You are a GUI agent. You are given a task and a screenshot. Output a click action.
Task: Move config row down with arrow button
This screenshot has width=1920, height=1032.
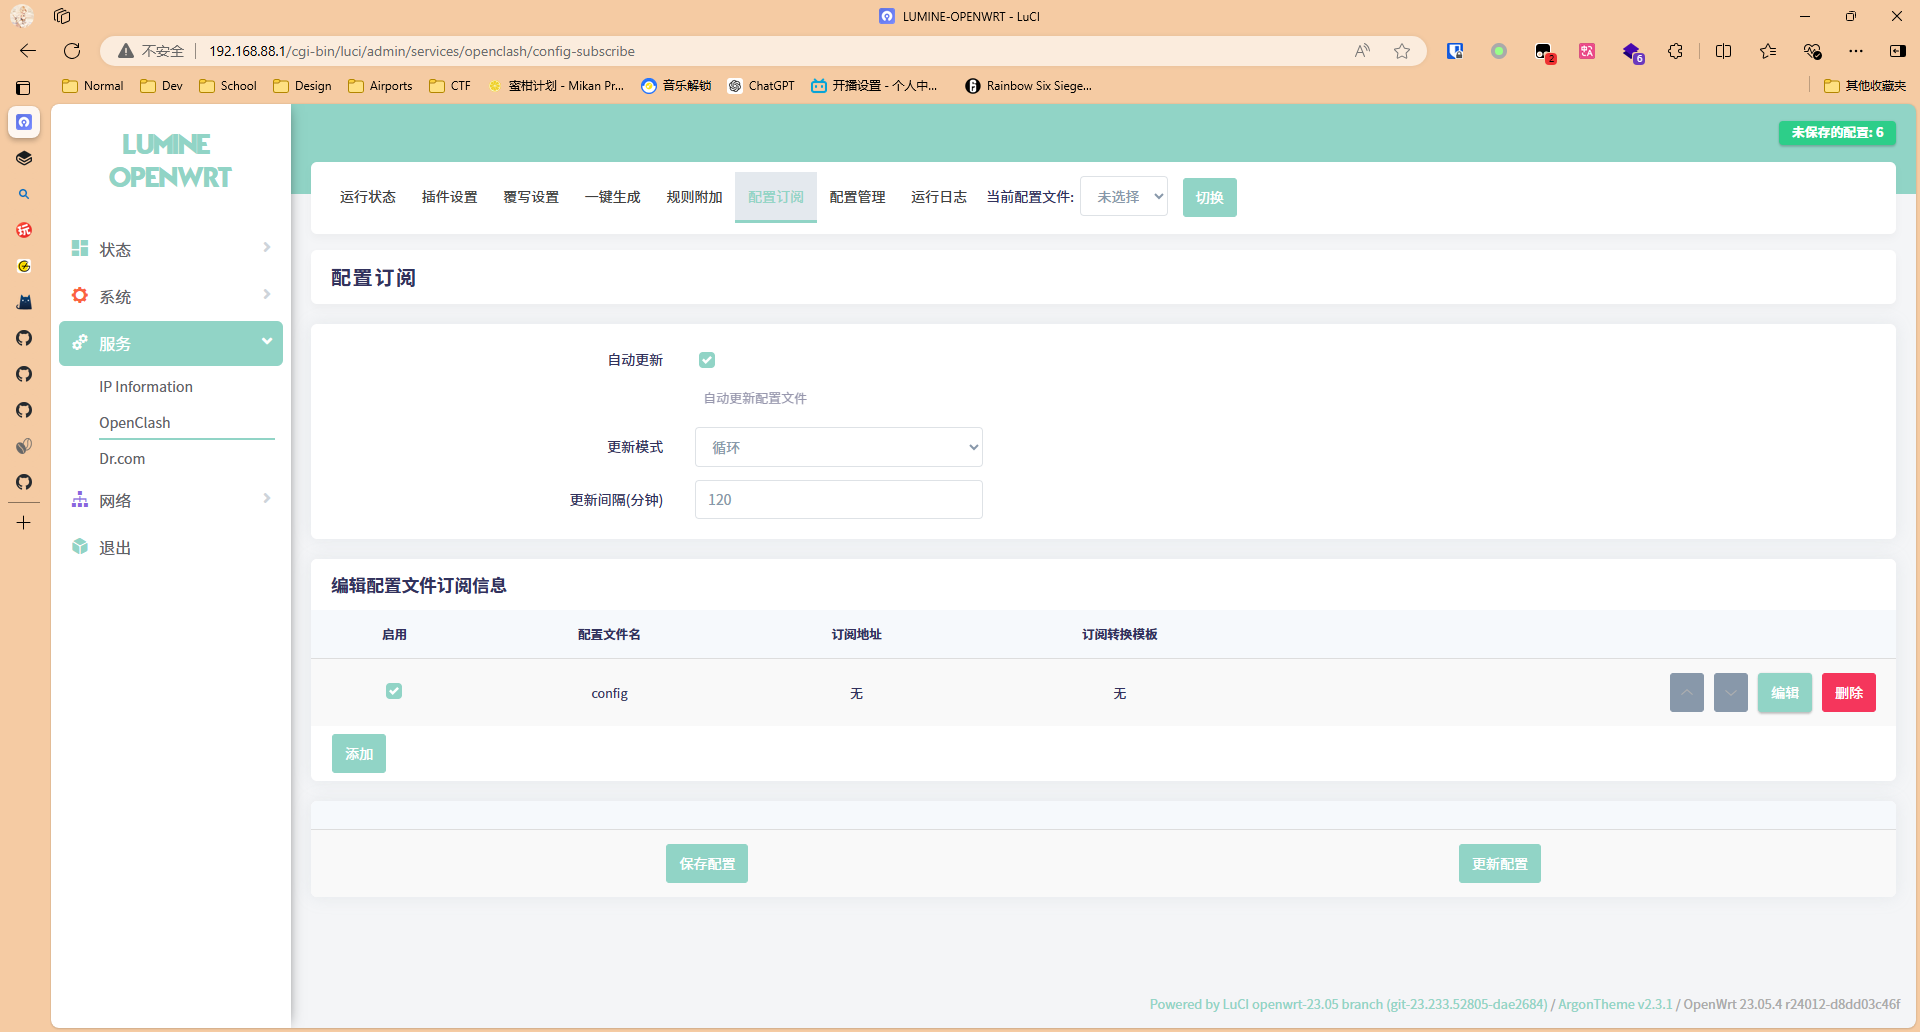(1730, 693)
